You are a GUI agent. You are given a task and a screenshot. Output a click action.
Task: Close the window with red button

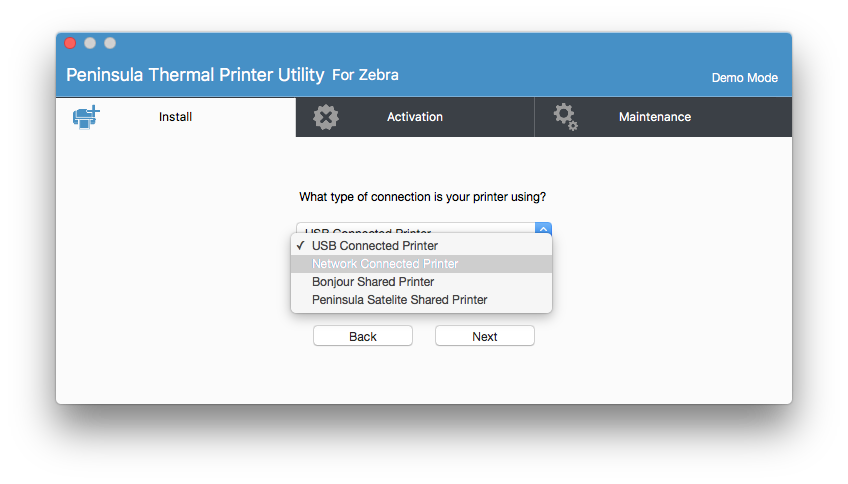click(70, 43)
